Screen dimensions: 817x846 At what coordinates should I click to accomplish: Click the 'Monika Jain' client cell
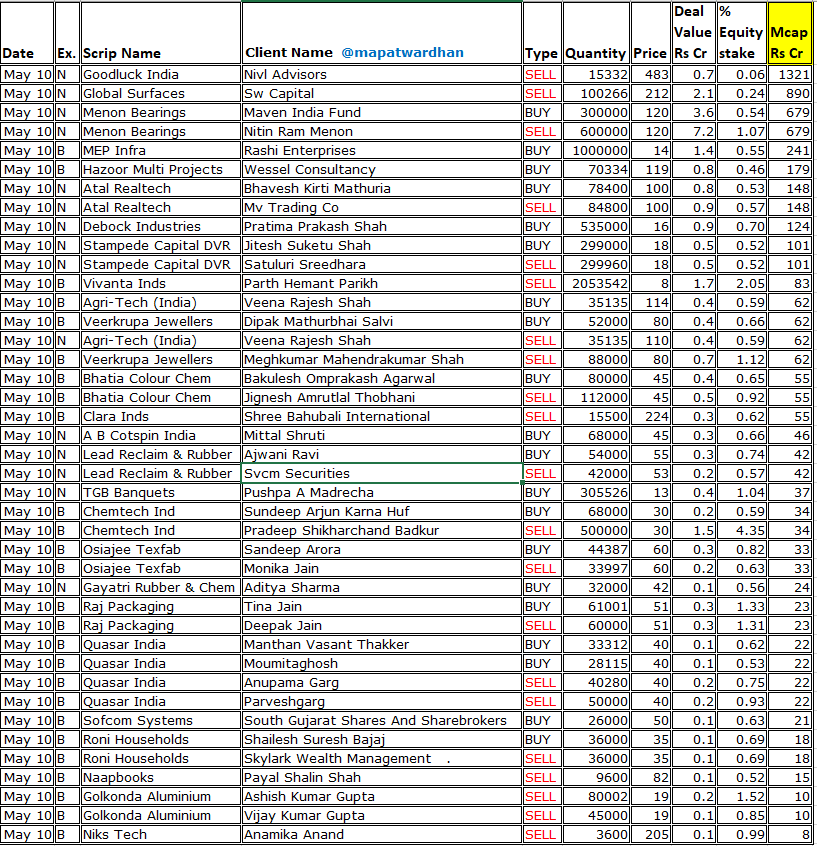coord(382,569)
